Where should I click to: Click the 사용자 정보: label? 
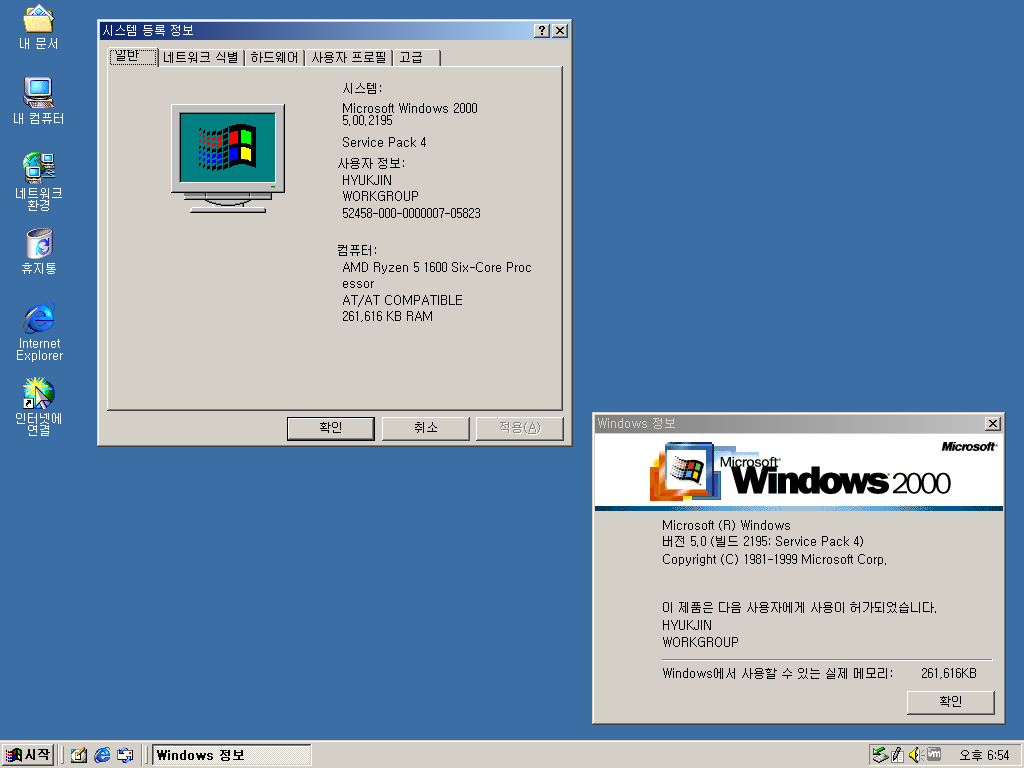371,163
